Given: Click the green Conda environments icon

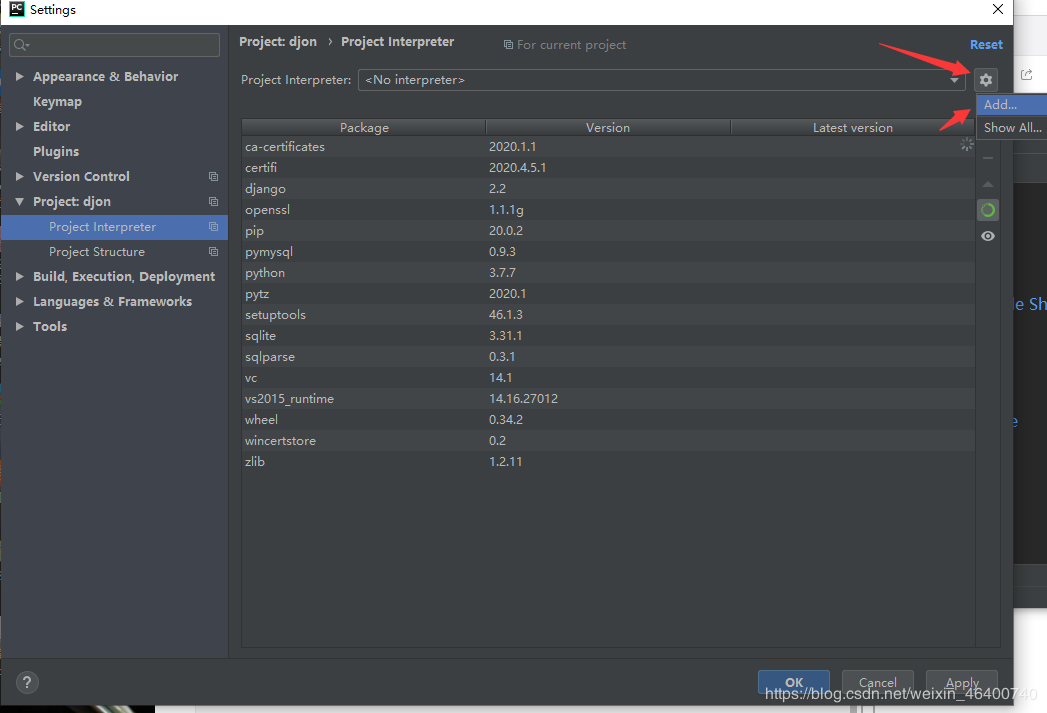Looking at the screenshot, I should [988, 210].
